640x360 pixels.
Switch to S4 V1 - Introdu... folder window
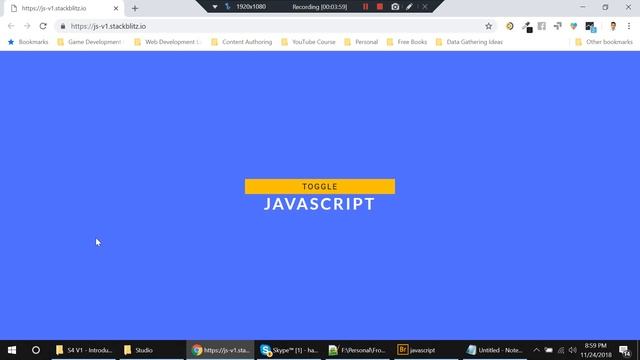click(x=84, y=350)
